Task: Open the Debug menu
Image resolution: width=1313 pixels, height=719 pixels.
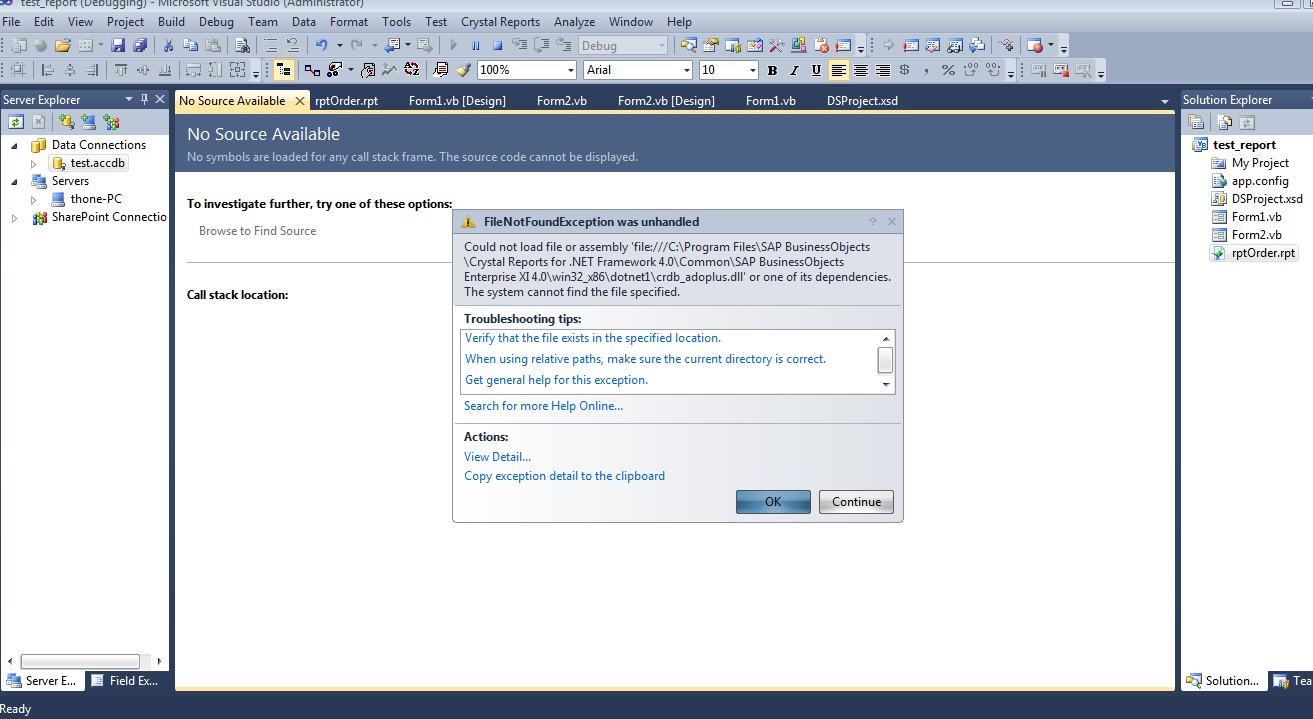Action: pos(215,21)
